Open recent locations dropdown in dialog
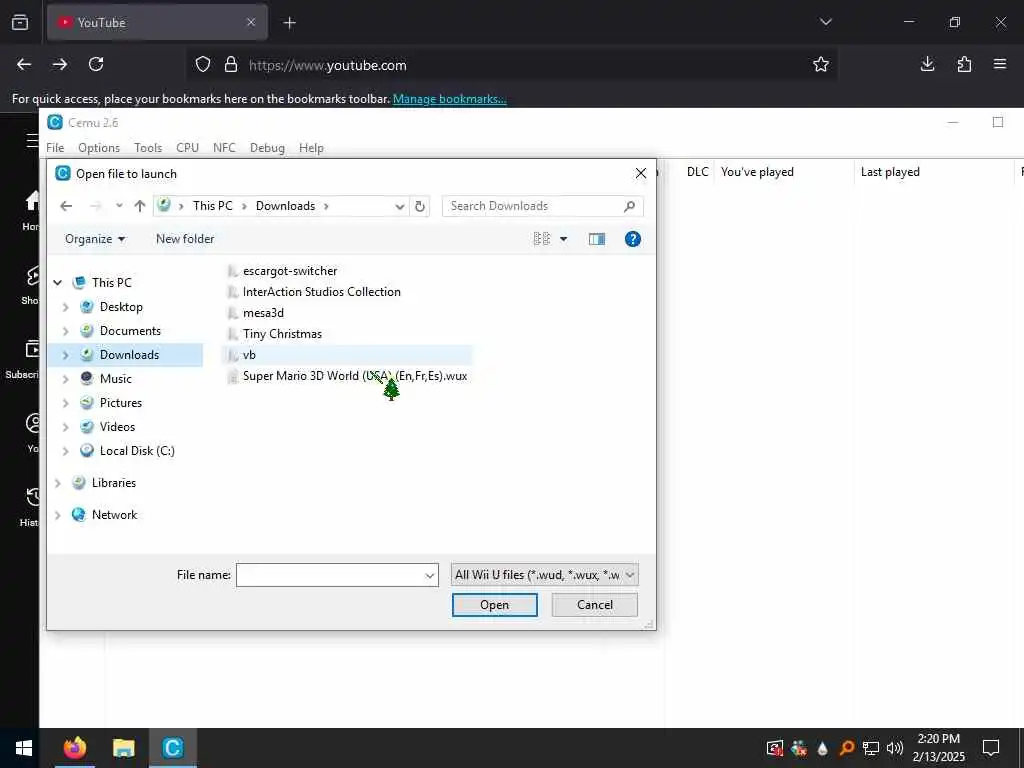Screen dimensions: 1024x768 point(119,206)
